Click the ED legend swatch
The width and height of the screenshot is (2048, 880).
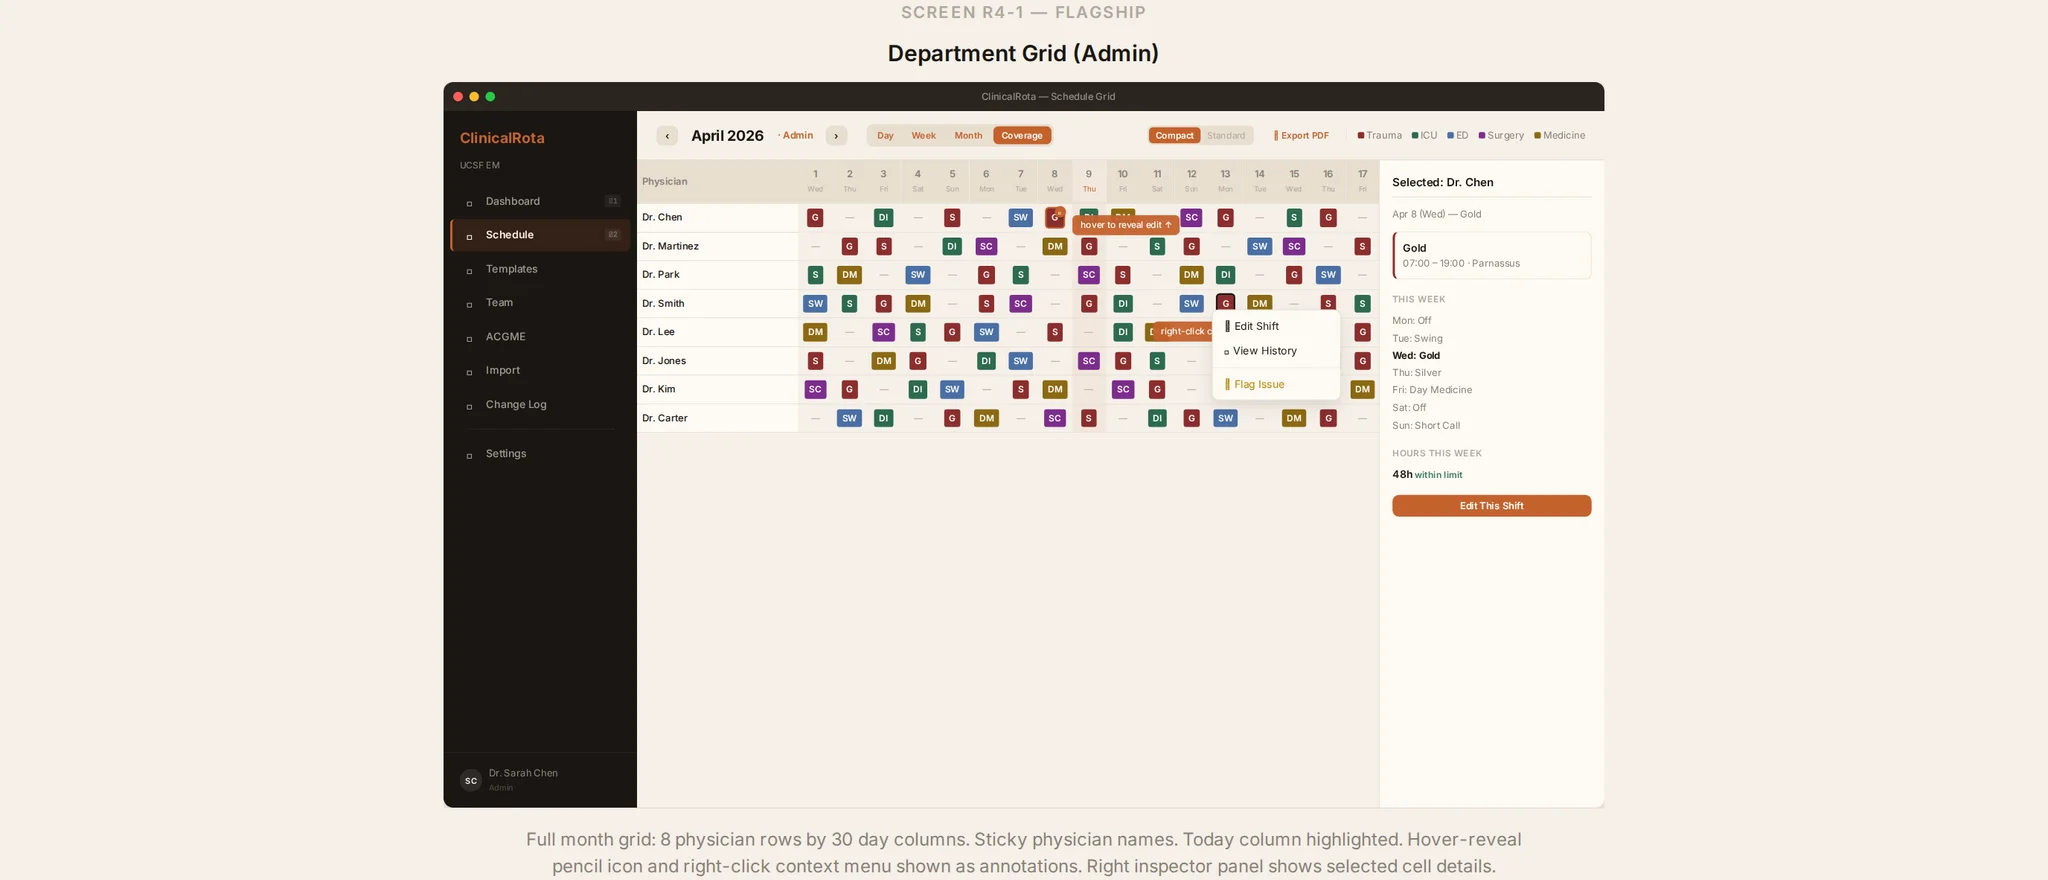click(1450, 136)
